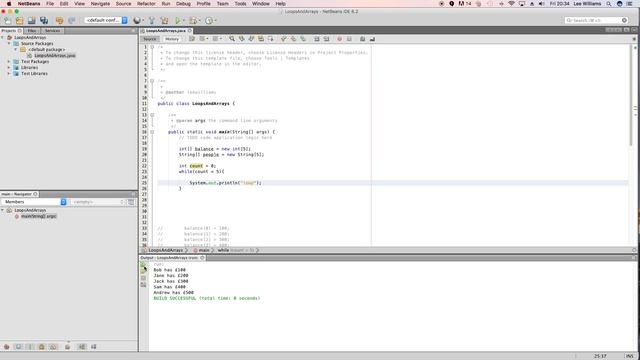Expand the Test Packages tree node
Image resolution: width=640 pixels, height=360 pixels.
point(9,62)
